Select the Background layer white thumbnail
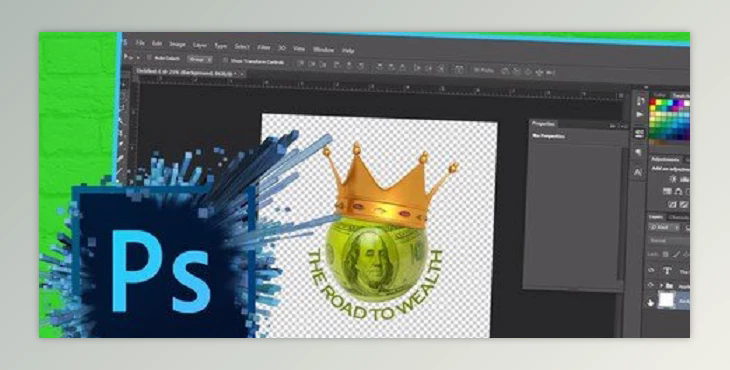730x370 pixels. (666, 300)
